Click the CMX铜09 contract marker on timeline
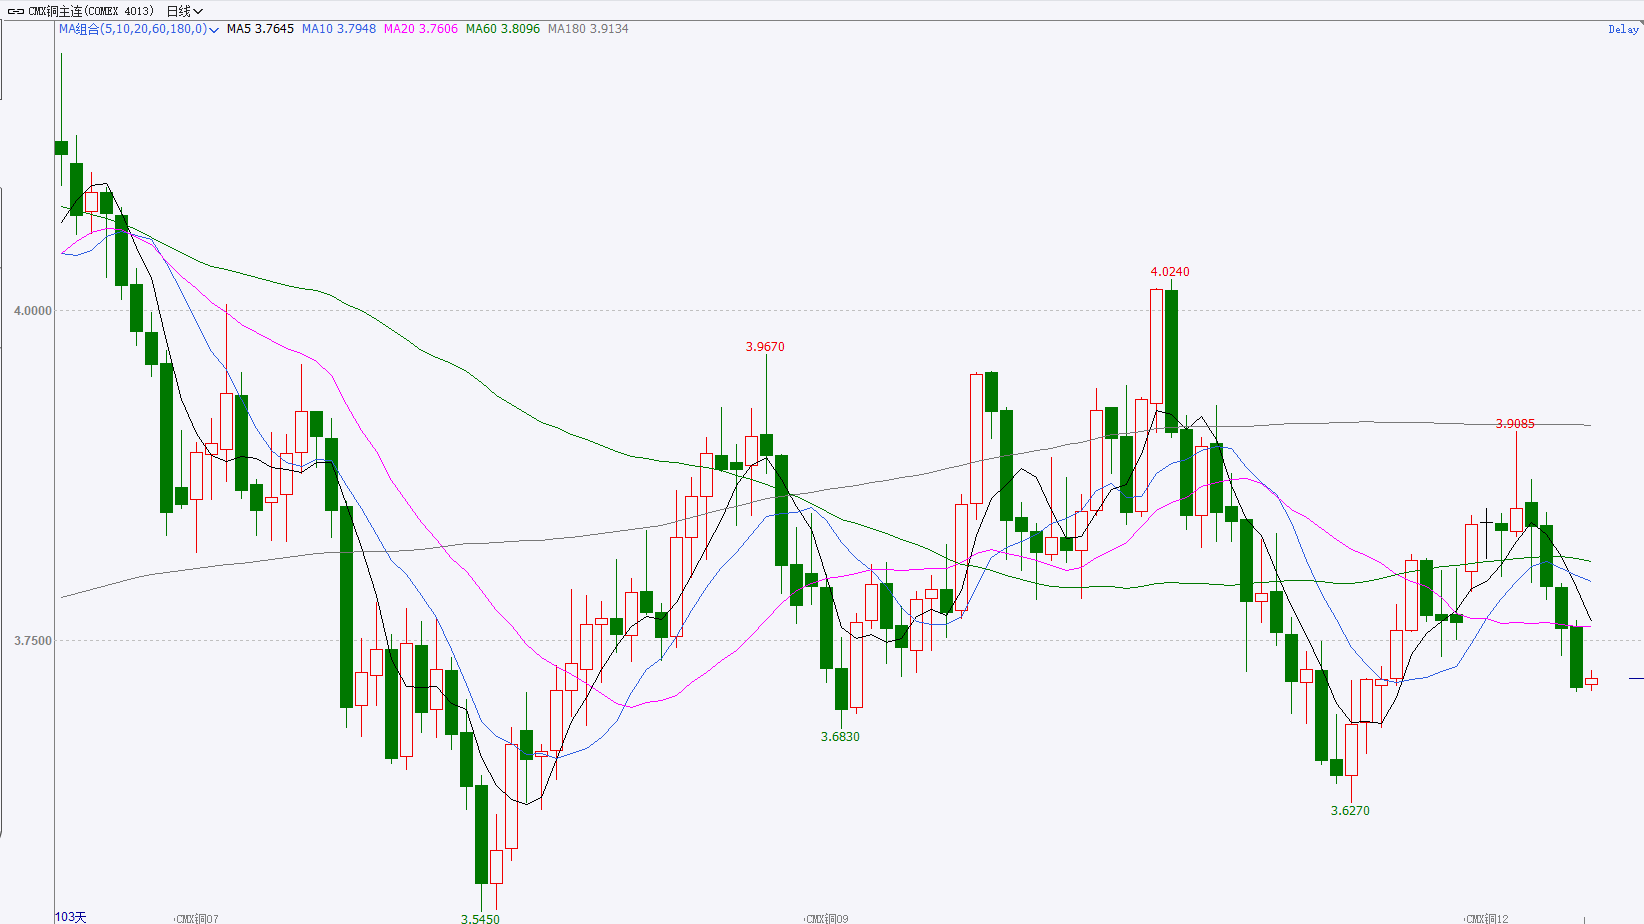This screenshot has width=1644, height=924. 827,918
